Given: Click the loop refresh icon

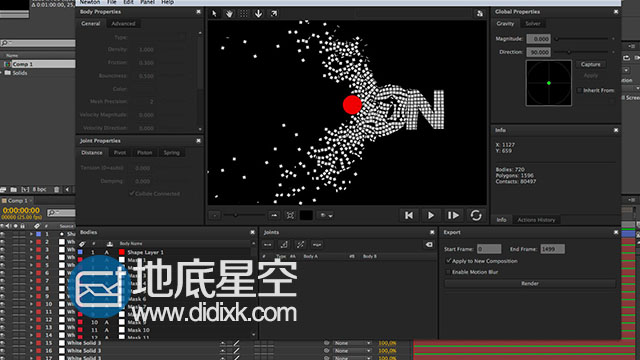Looking at the screenshot, I should coord(476,215).
